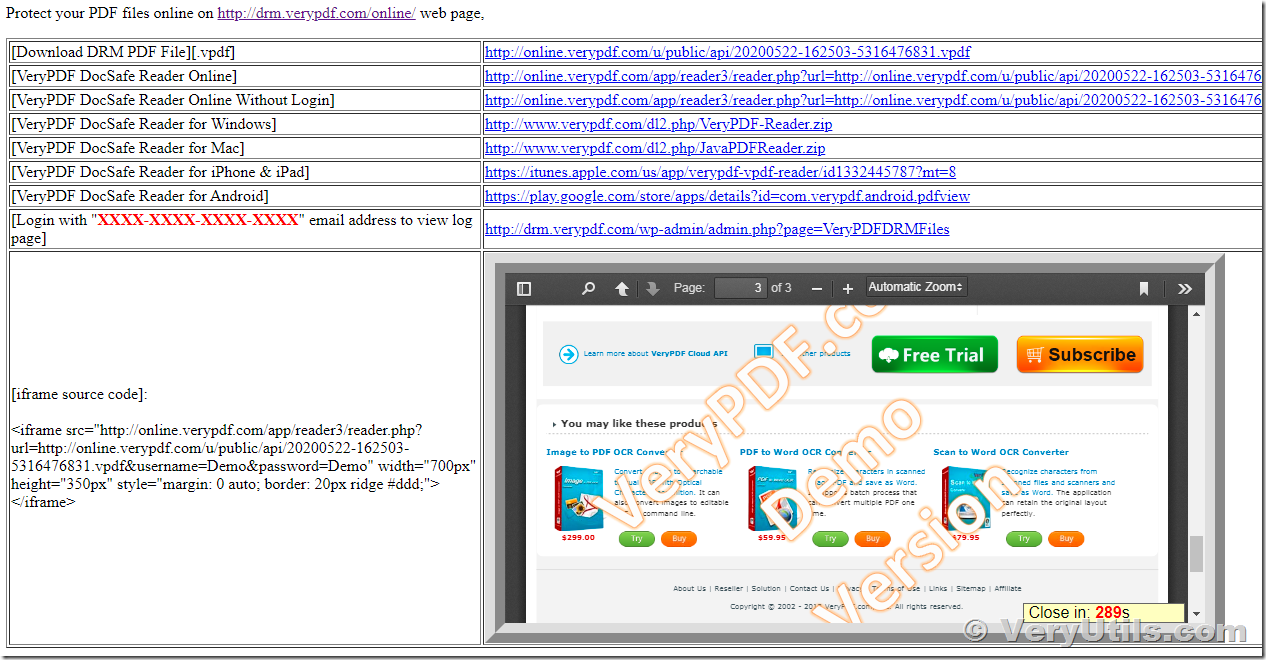The image size is (1266, 660).
Task: Click the Close in countdown box
Action: (1103, 612)
